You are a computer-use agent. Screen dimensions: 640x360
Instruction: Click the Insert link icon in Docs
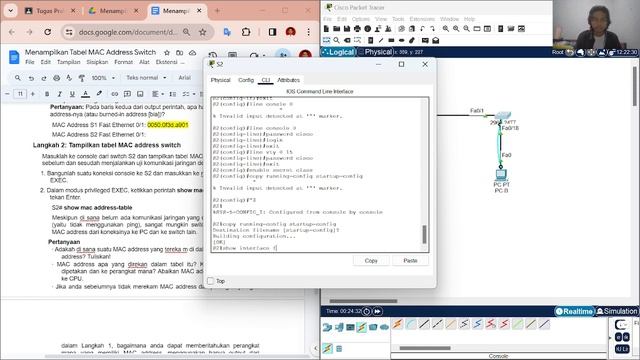[115, 94]
